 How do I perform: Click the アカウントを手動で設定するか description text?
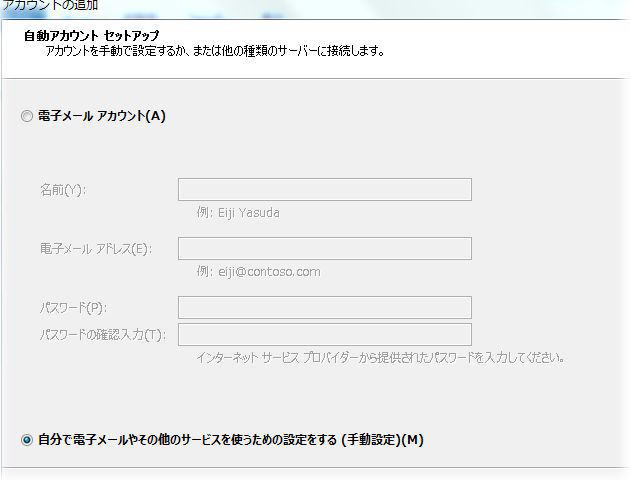(215, 50)
